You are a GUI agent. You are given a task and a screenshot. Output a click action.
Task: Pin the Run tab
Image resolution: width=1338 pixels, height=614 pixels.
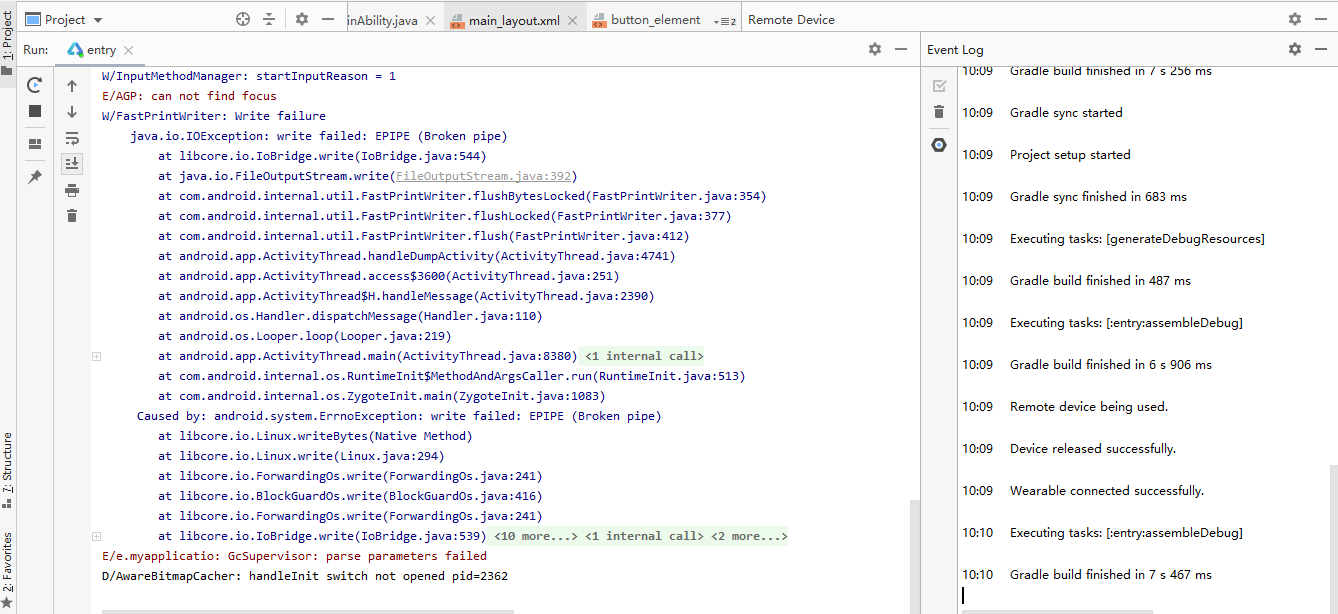[x=35, y=177]
